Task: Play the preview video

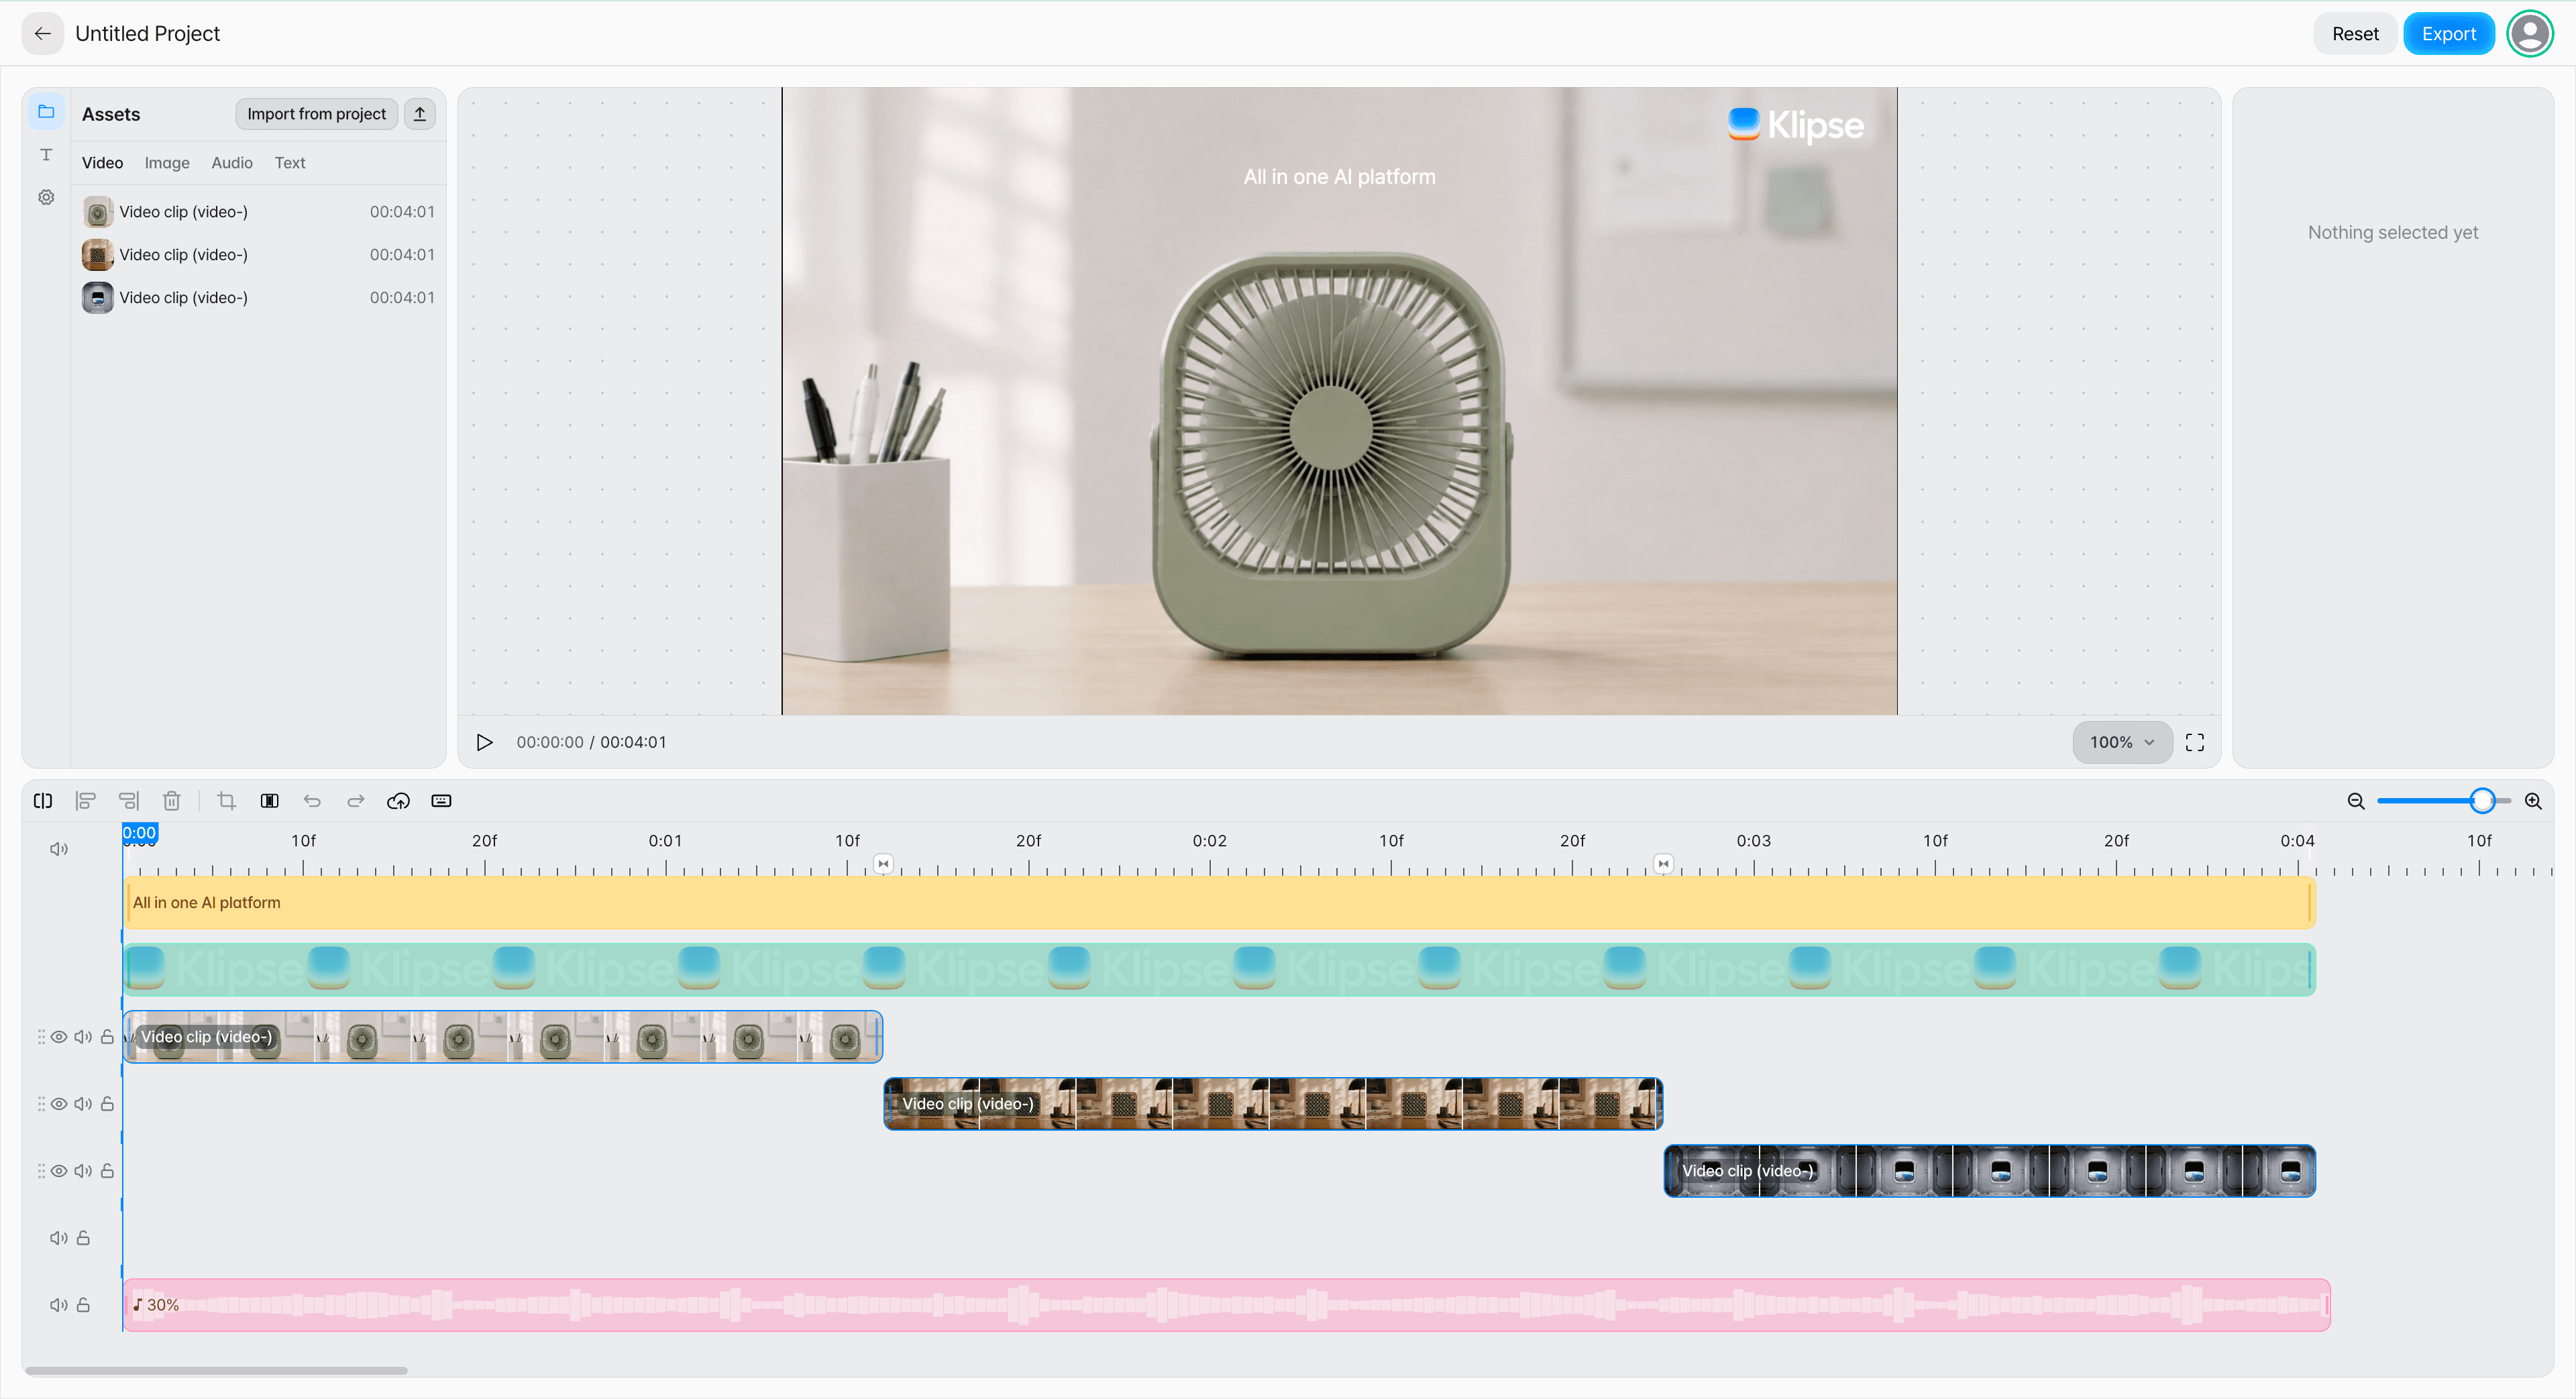Action: tap(484, 742)
